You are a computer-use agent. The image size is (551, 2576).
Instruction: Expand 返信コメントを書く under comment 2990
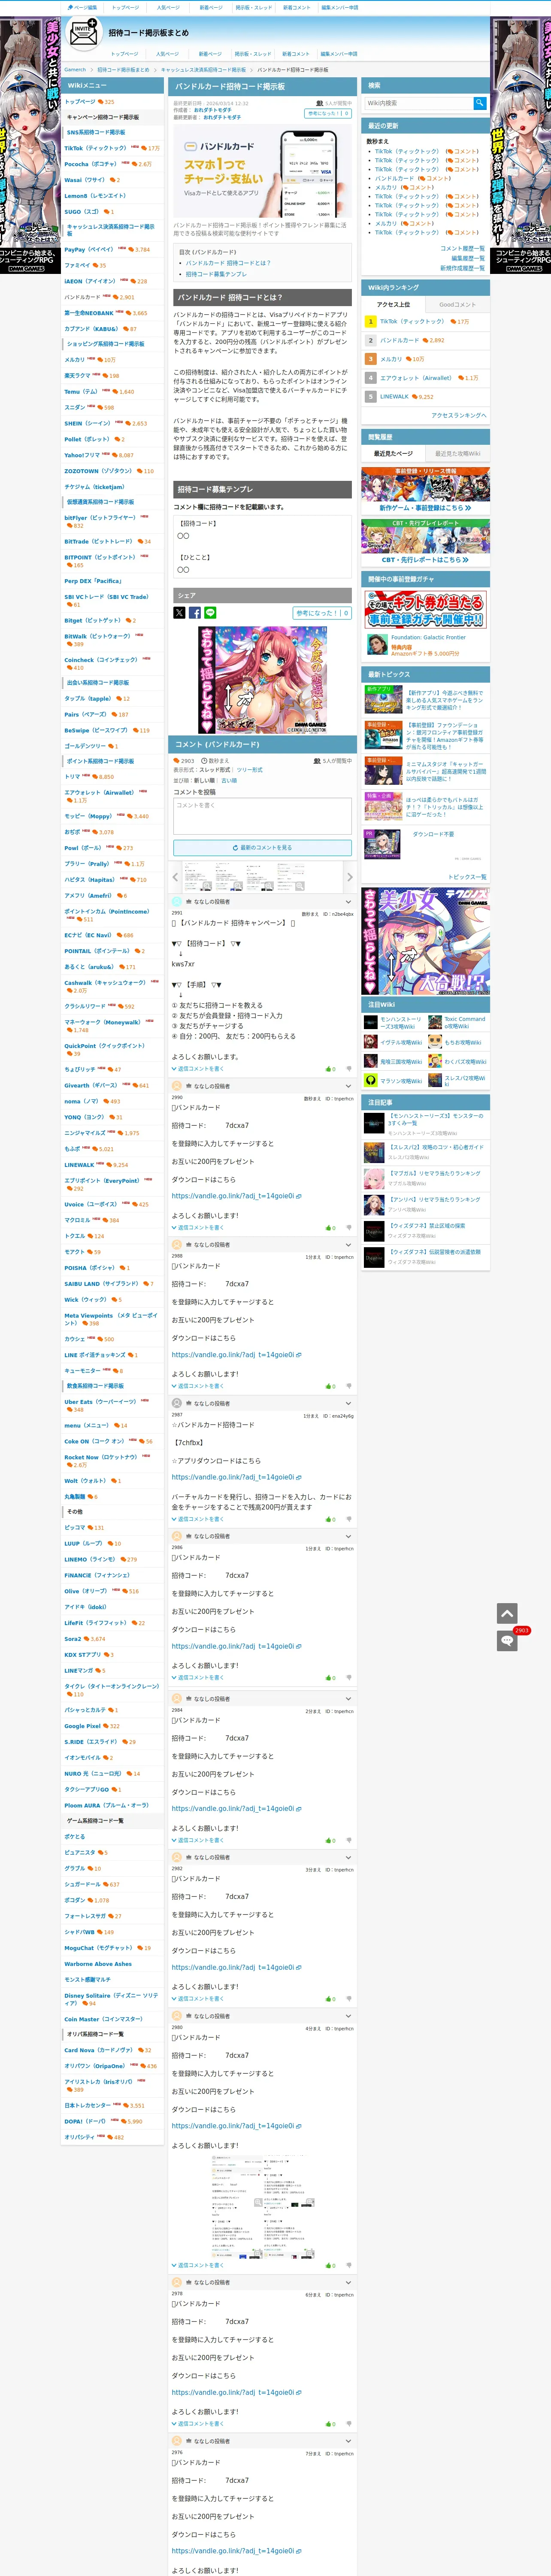(198, 1227)
